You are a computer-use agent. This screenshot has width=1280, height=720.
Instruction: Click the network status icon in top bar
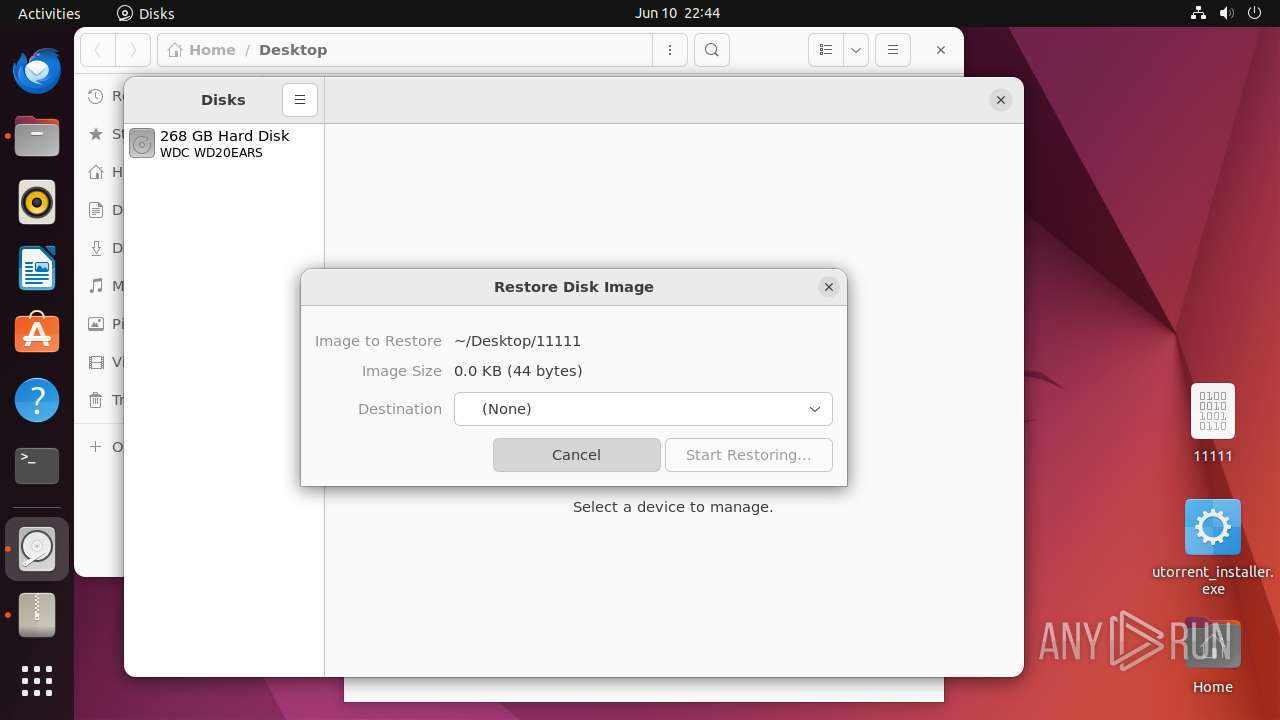click(1199, 13)
